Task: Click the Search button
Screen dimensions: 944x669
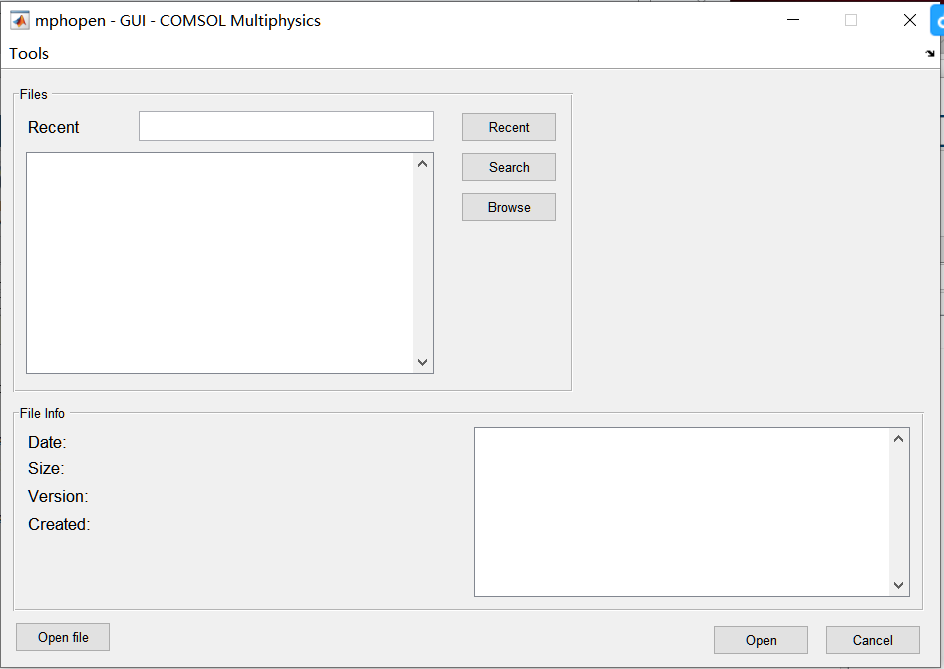Action: [508, 166]
